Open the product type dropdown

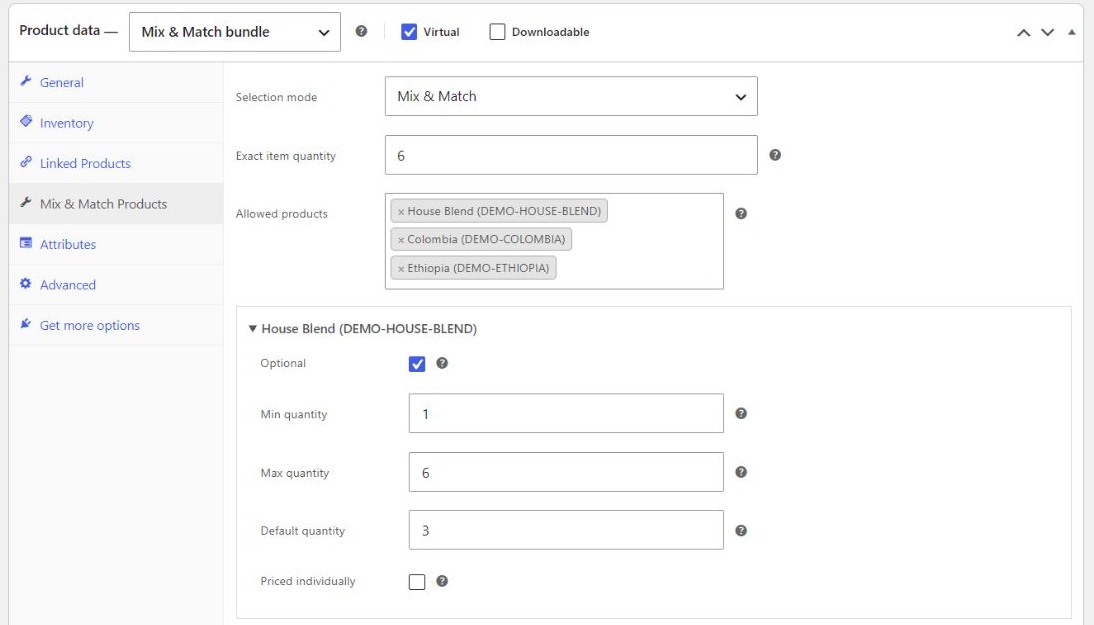[234, 31]
